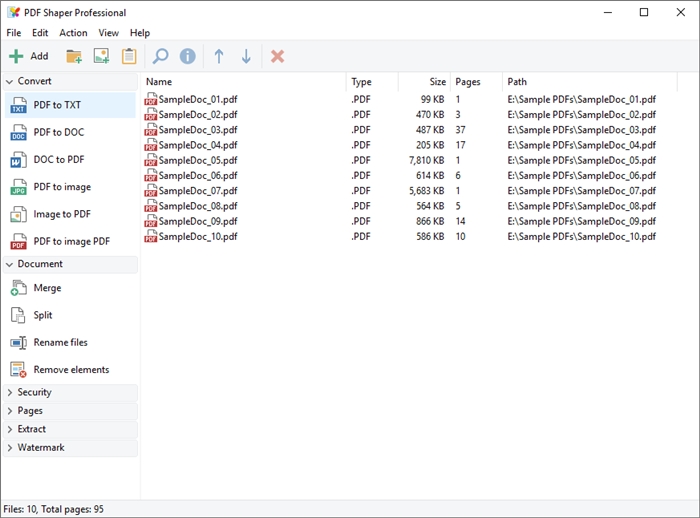Open the Help menu

(140, 33)
